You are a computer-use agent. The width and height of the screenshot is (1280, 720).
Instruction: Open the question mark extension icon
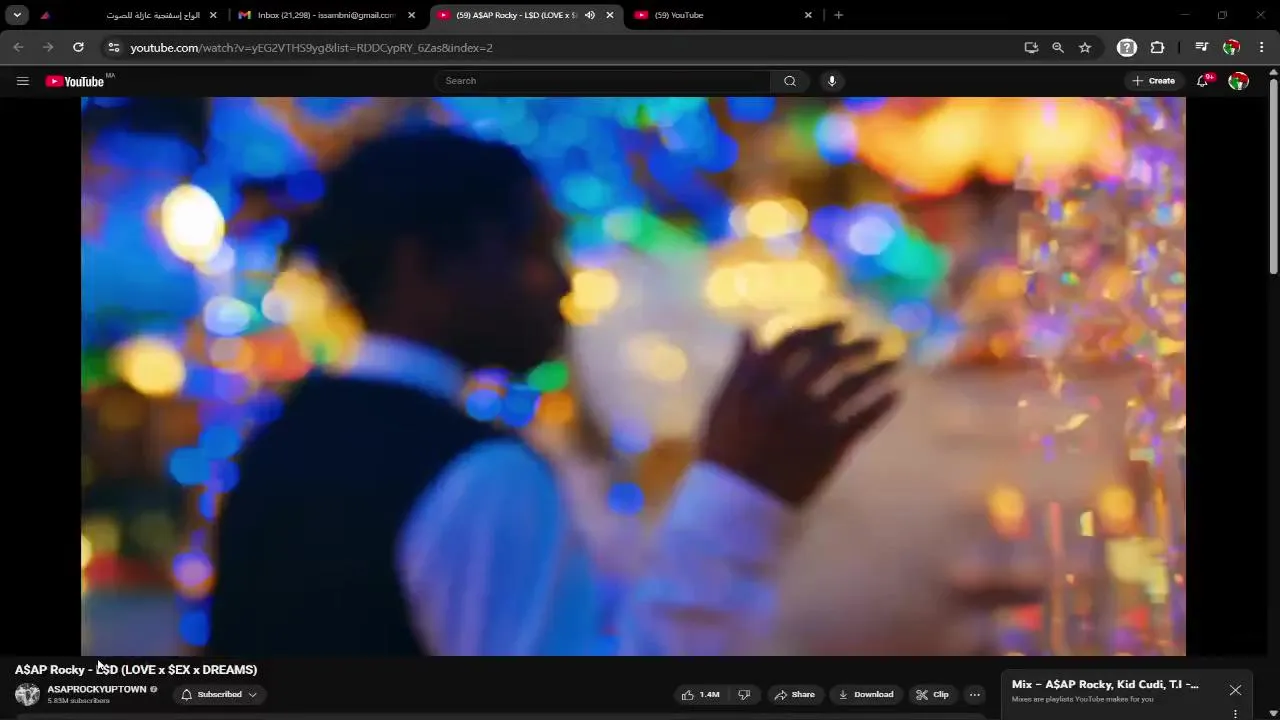tap(1127, 47)
